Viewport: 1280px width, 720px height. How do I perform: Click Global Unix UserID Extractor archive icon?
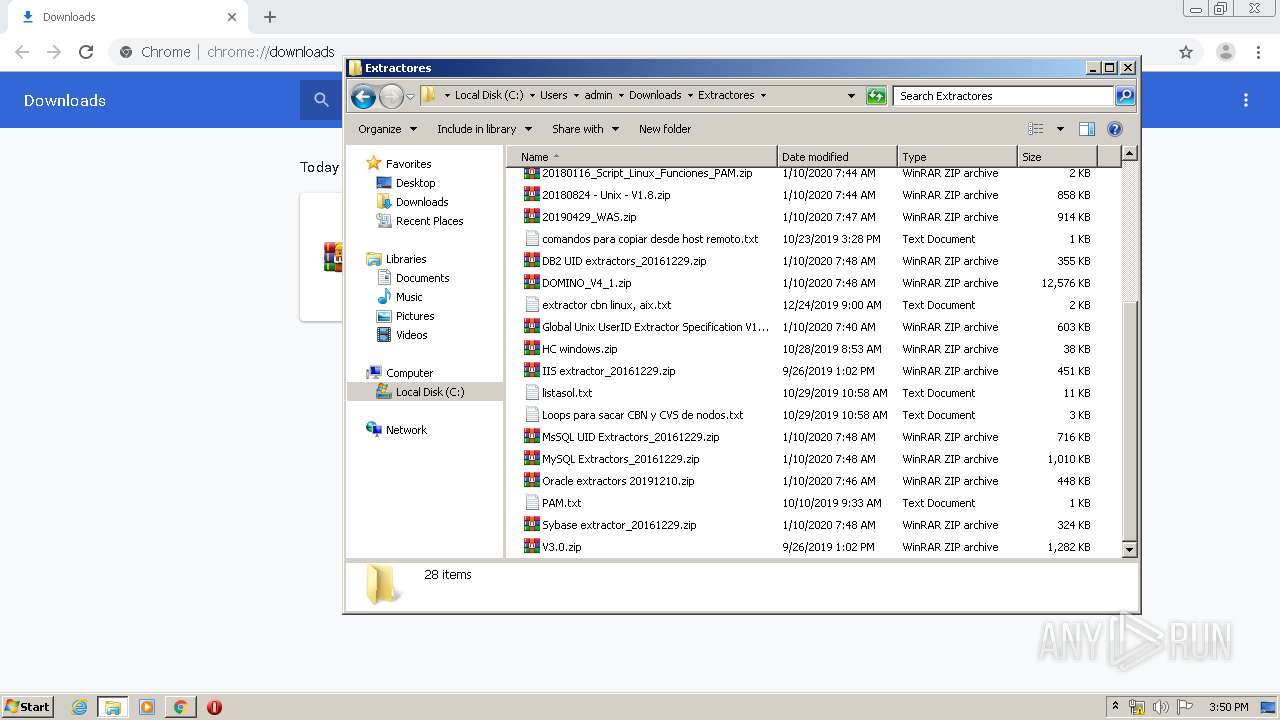coord(532,326)
